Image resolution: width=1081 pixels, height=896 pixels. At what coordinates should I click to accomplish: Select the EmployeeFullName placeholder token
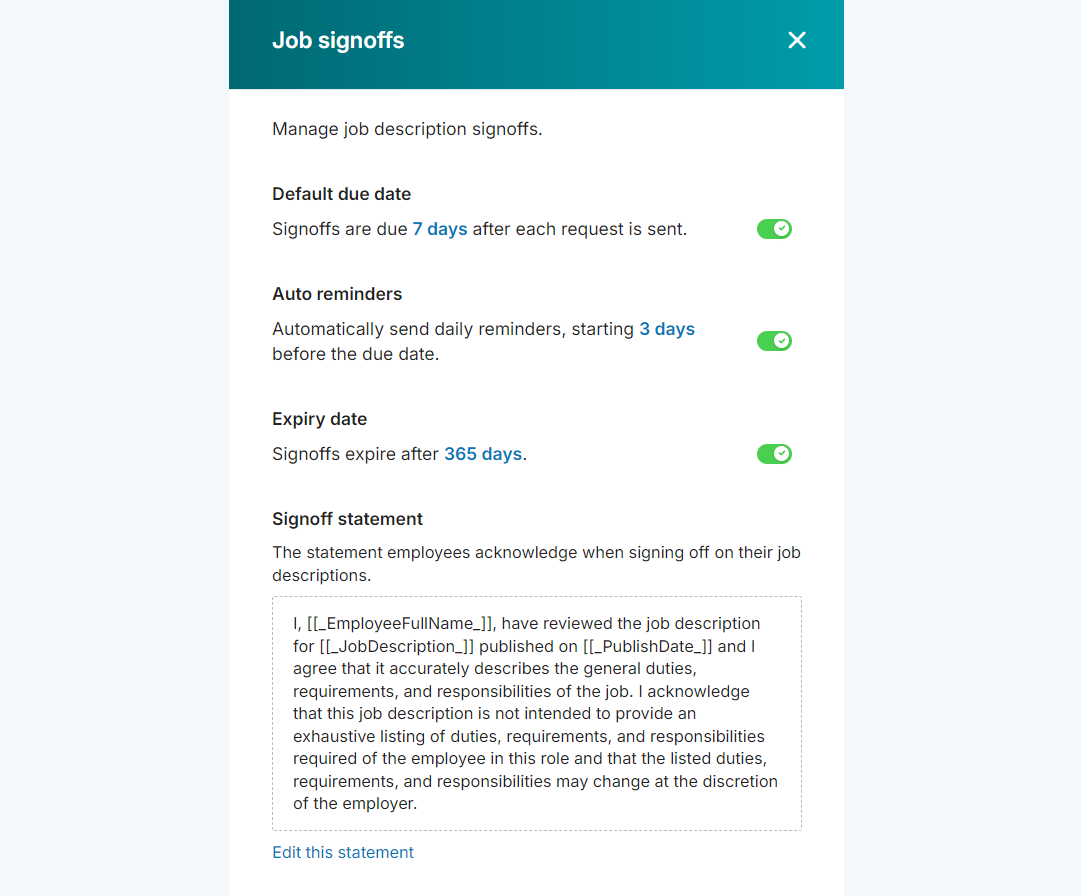coord(400,623)
